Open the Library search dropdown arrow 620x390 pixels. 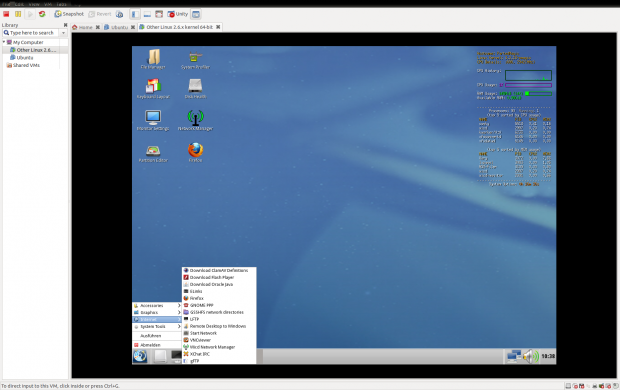(x=63, y=33)
